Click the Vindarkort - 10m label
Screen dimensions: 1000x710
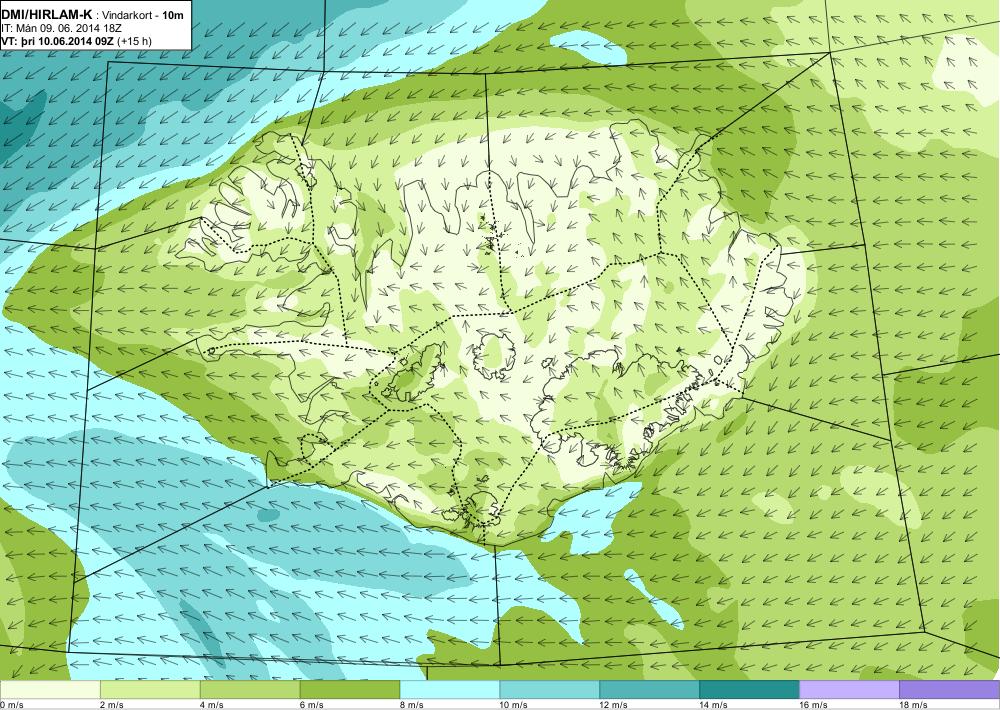point(143,15)
